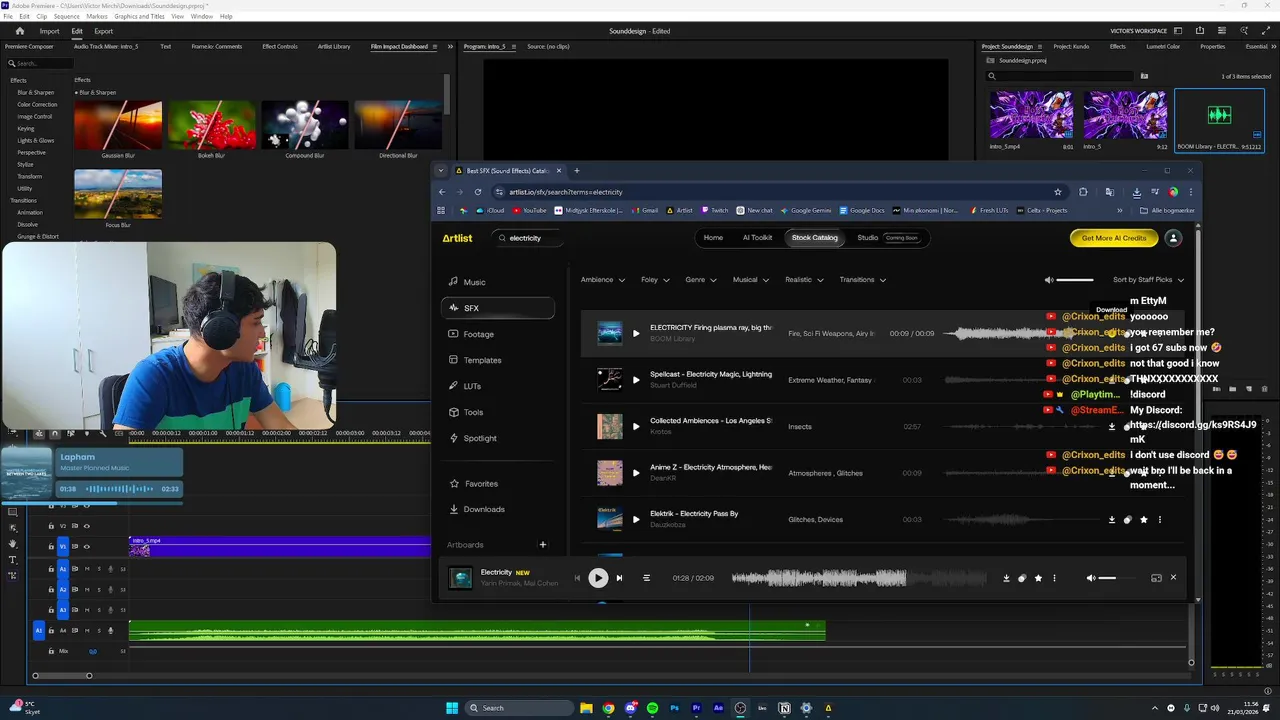
Task: Reload the Artlist page in Chrome
Action: (478, 192)
